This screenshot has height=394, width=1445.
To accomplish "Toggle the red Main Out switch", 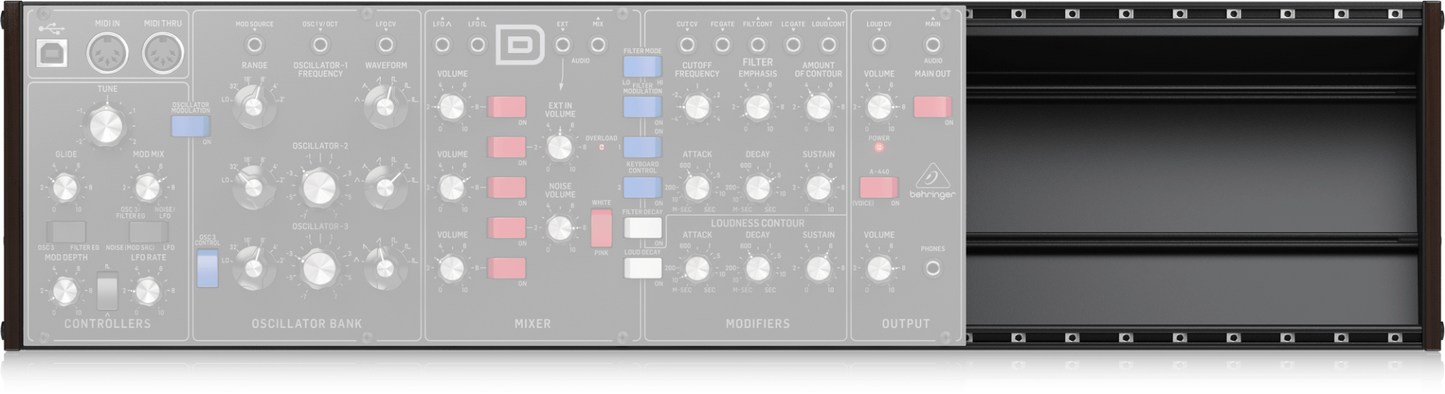I will coord(933,107).
